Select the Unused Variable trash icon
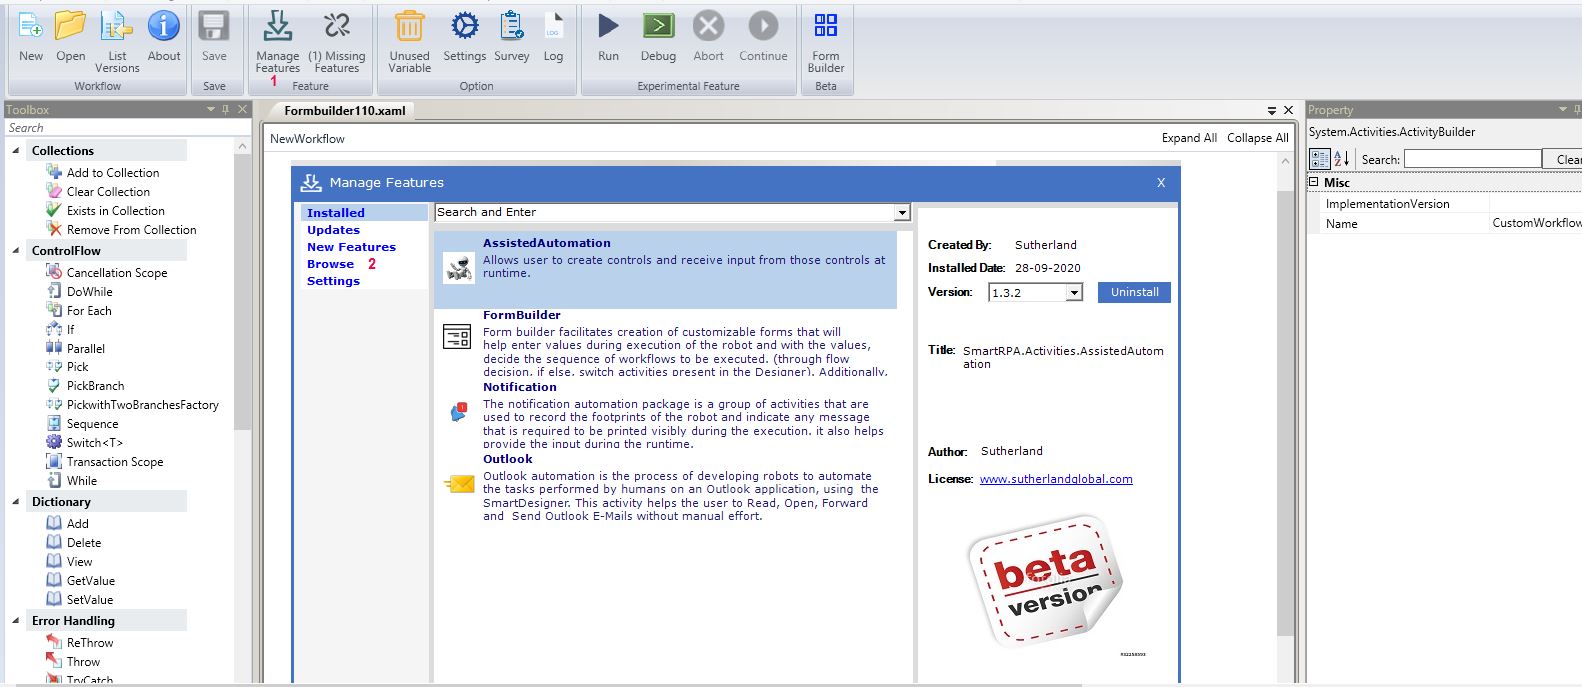This screenshot has width=1582, height=687. click(x=409, y=27)
